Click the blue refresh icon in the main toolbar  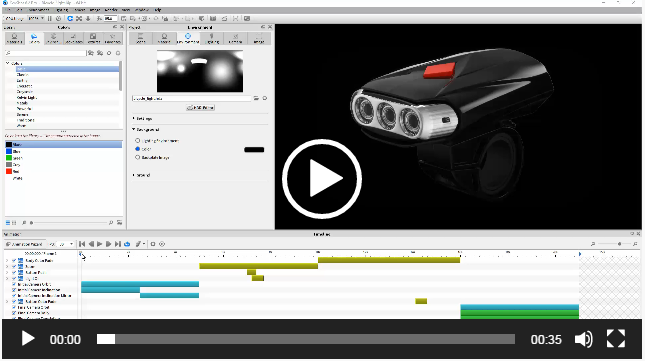70,19
